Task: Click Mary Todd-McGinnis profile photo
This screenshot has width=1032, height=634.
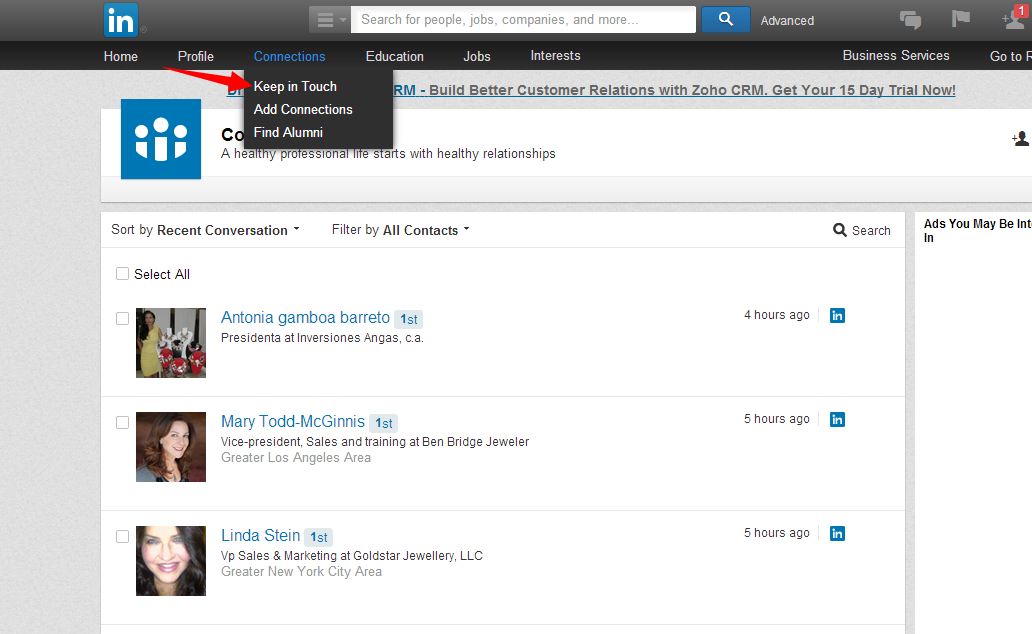Action: point(171,447)
